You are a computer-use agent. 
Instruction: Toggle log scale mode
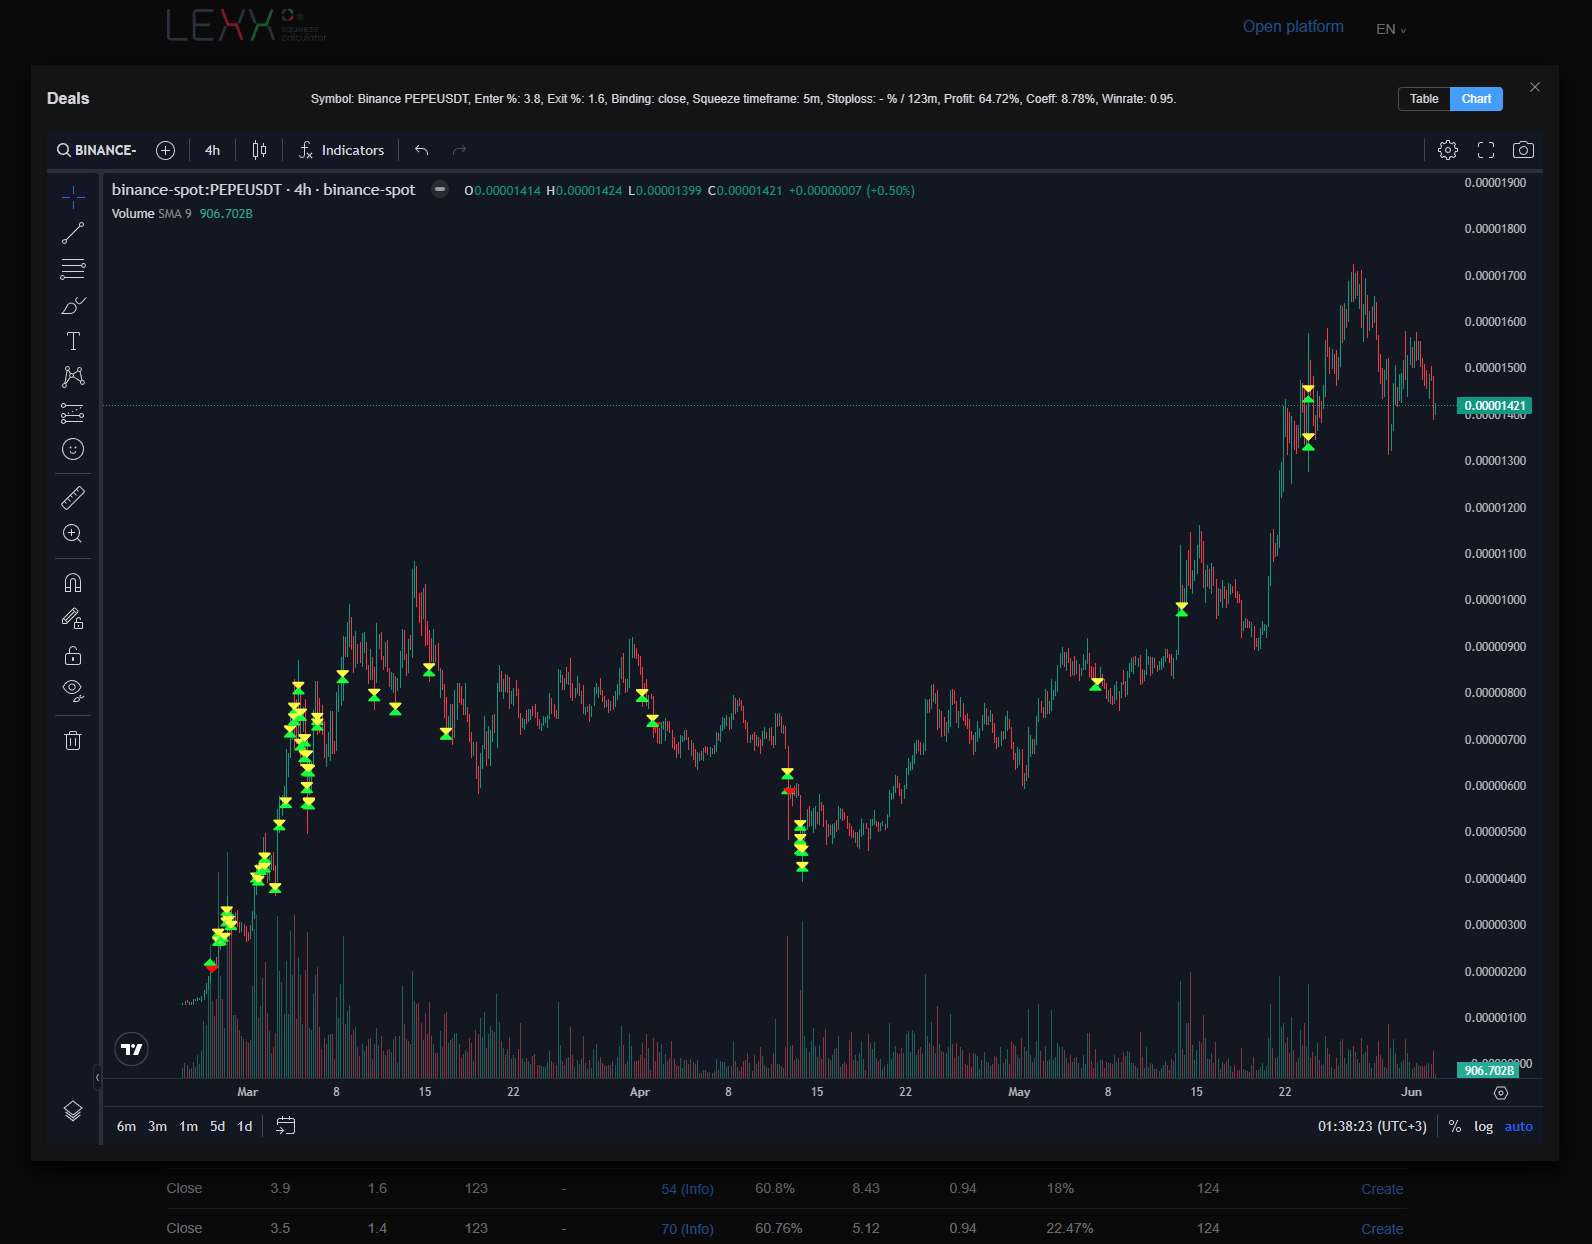[1483, 1126]
